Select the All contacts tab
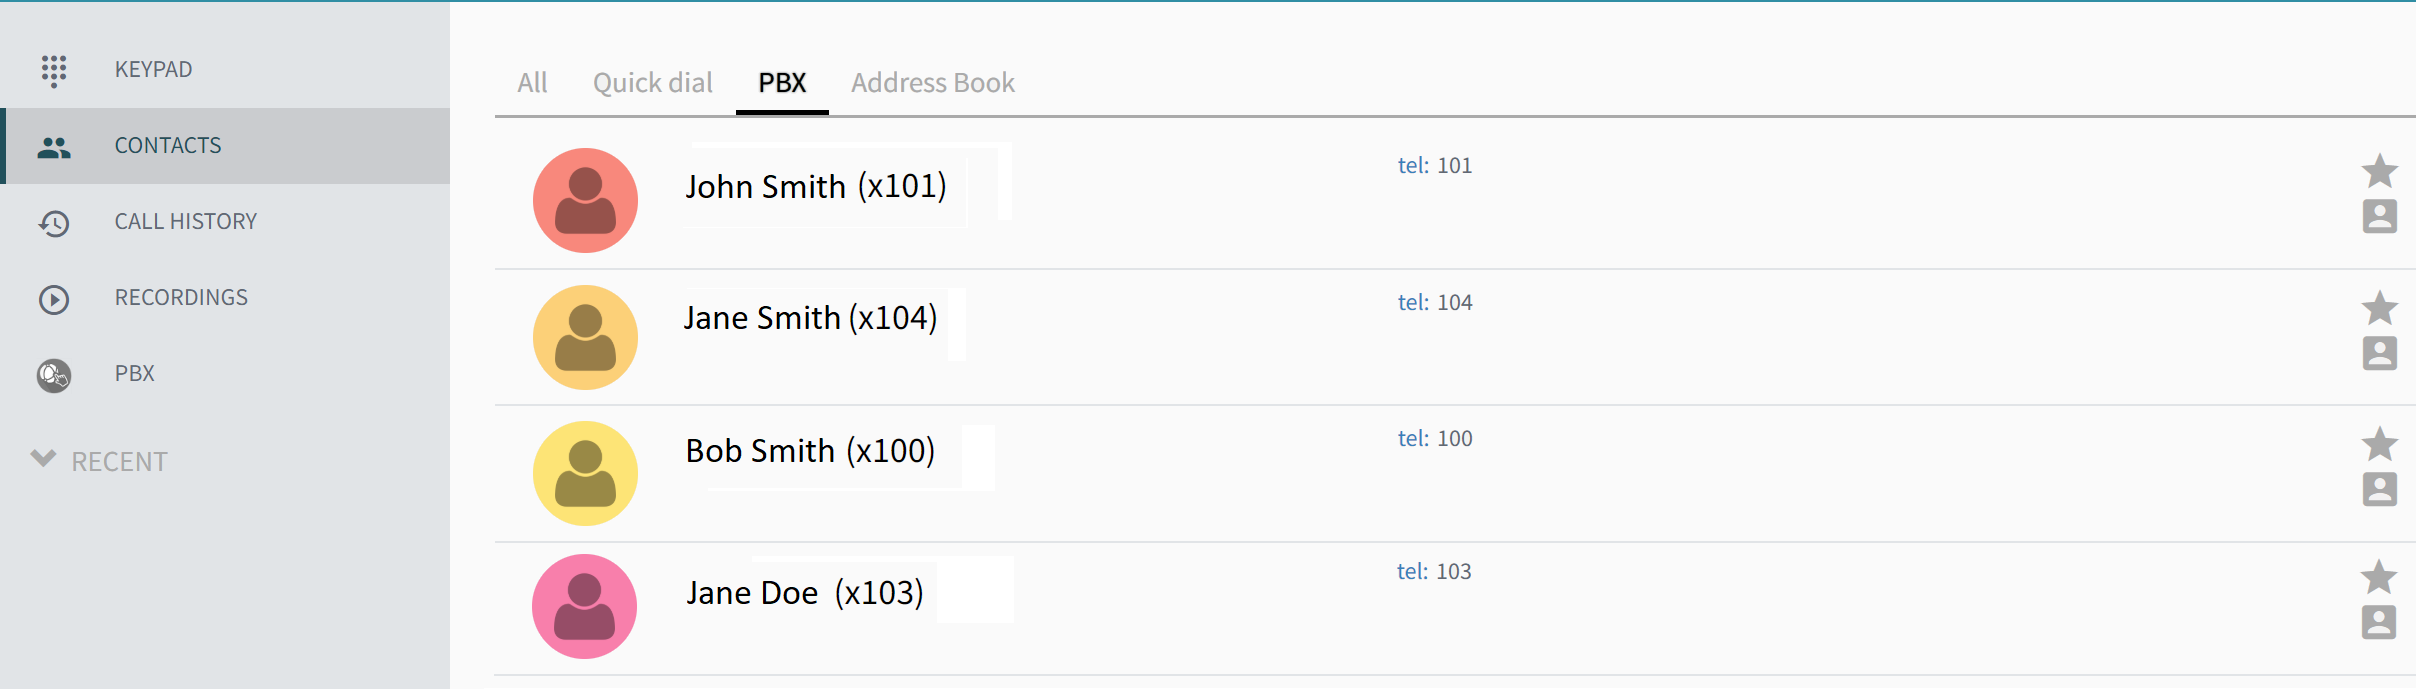 pyautogui.click(x=532, y=83)
